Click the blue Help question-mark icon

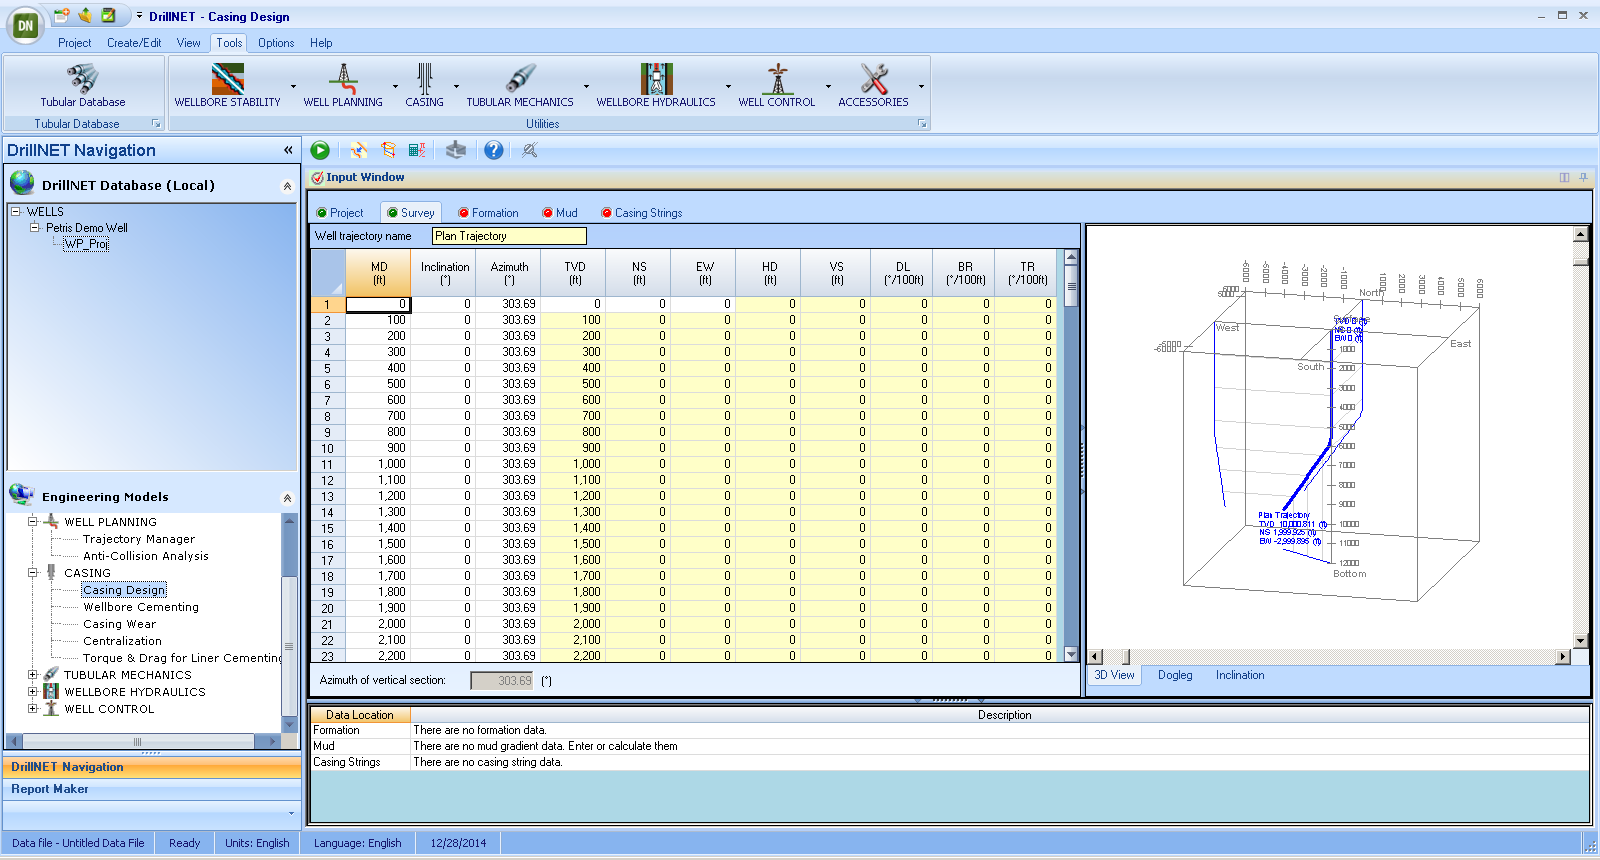[x=493, y=150]
